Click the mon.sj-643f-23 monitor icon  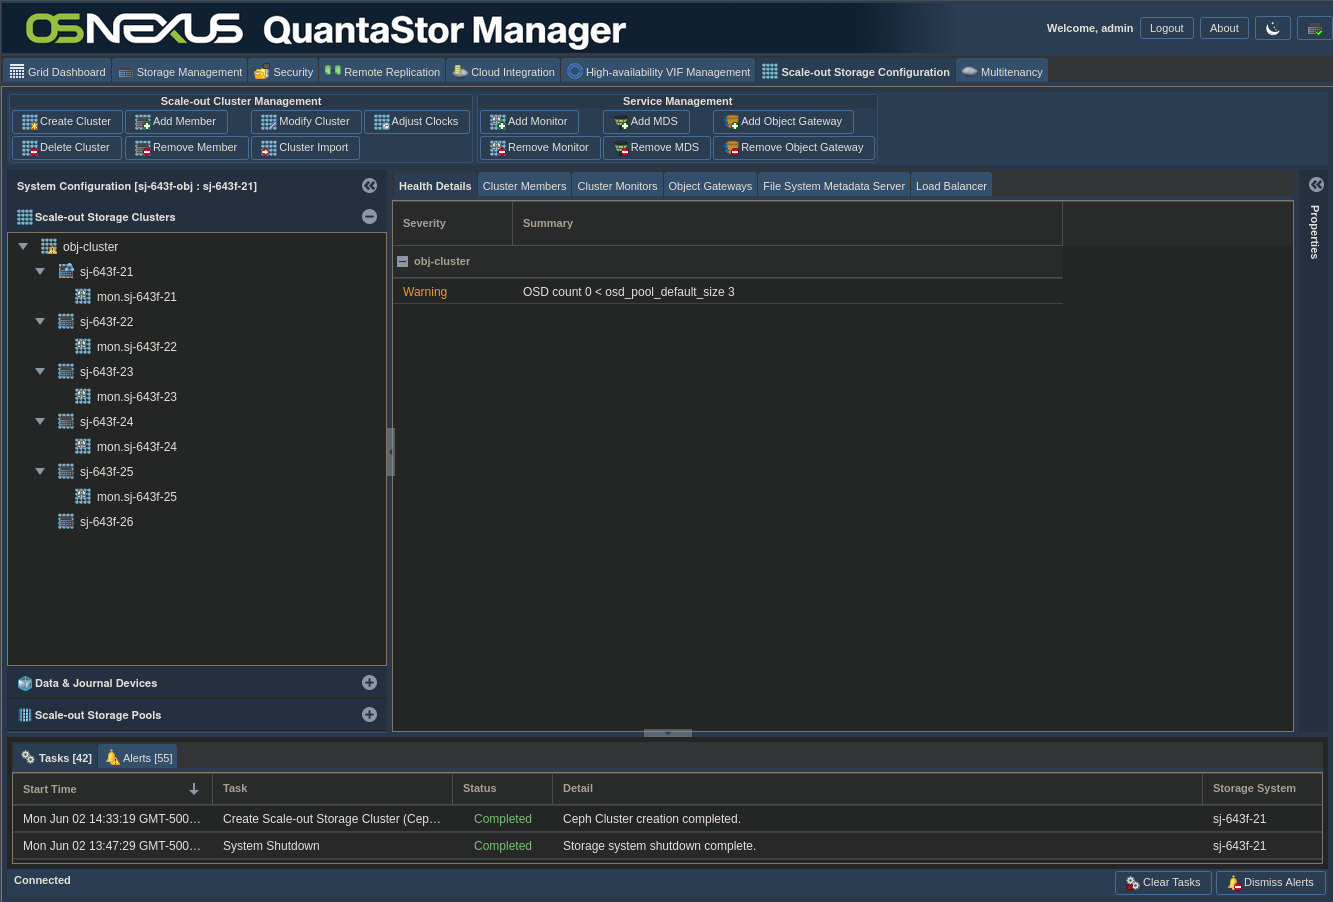tap(83, 397)
